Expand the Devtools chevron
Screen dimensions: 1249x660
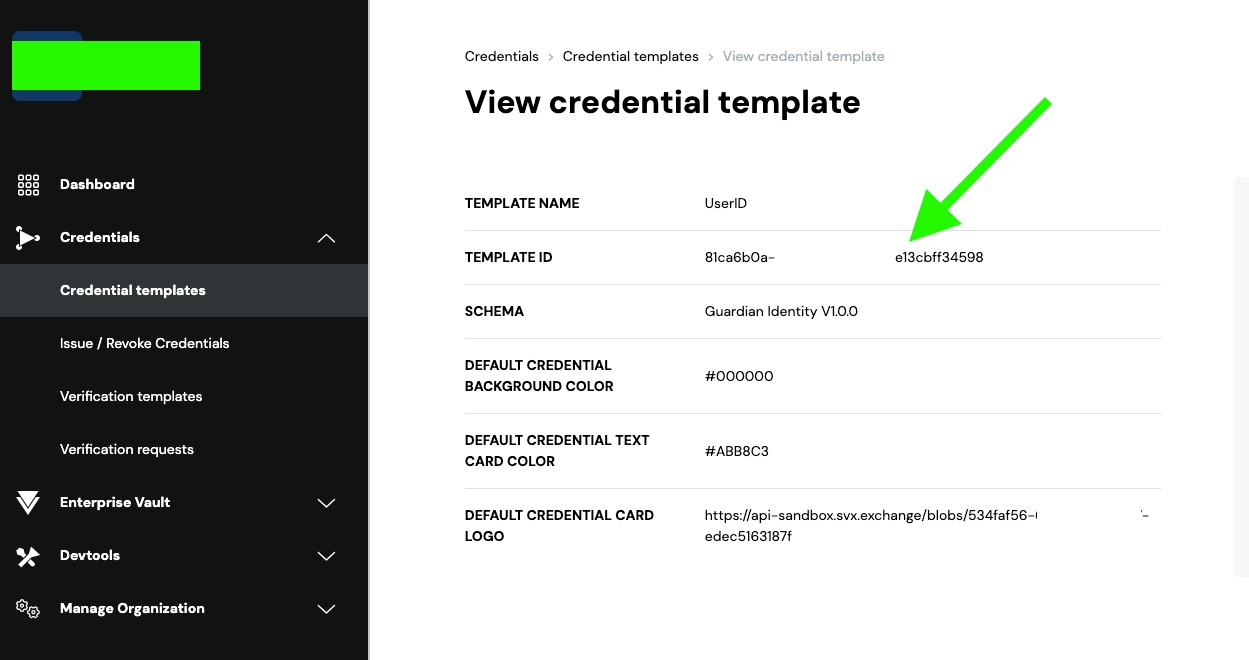(326, 556)
